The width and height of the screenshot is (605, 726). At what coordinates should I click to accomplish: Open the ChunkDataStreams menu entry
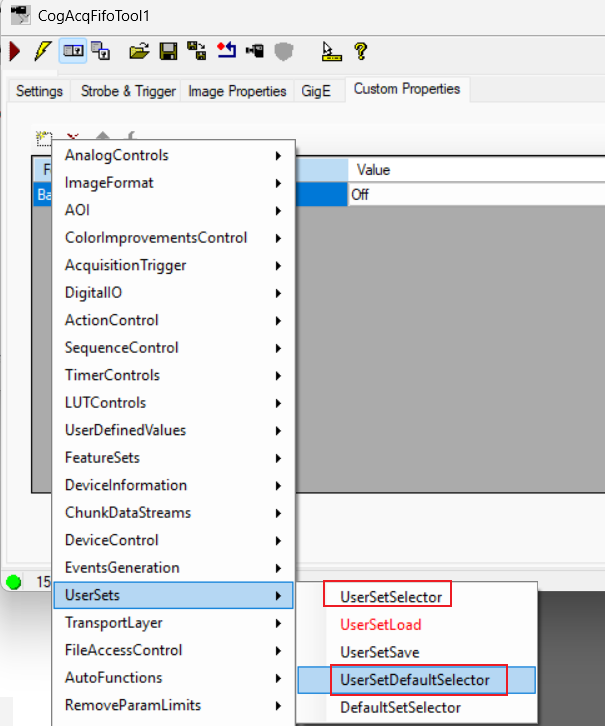point(174,513)
